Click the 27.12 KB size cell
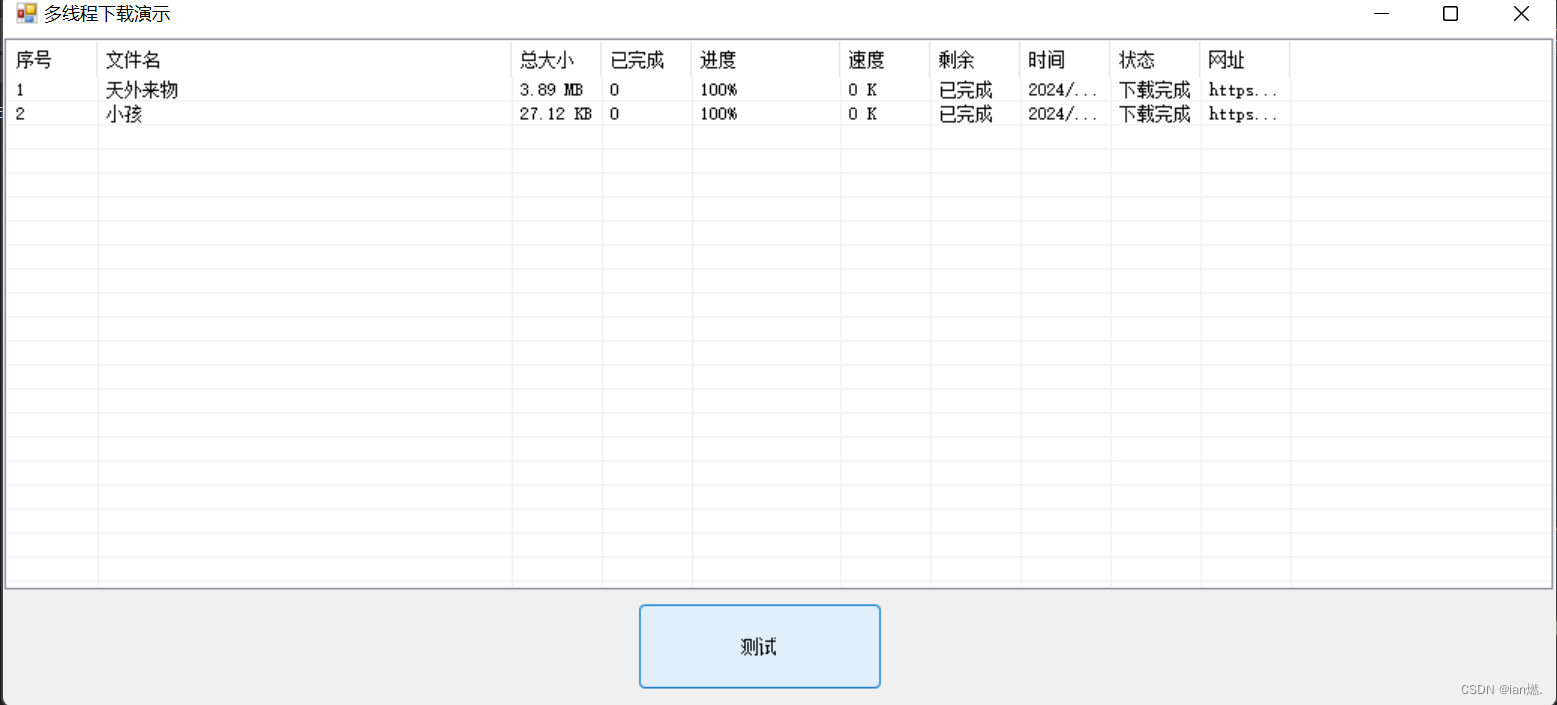Viewport: 1557px width, 705px height. pos(556,114)
